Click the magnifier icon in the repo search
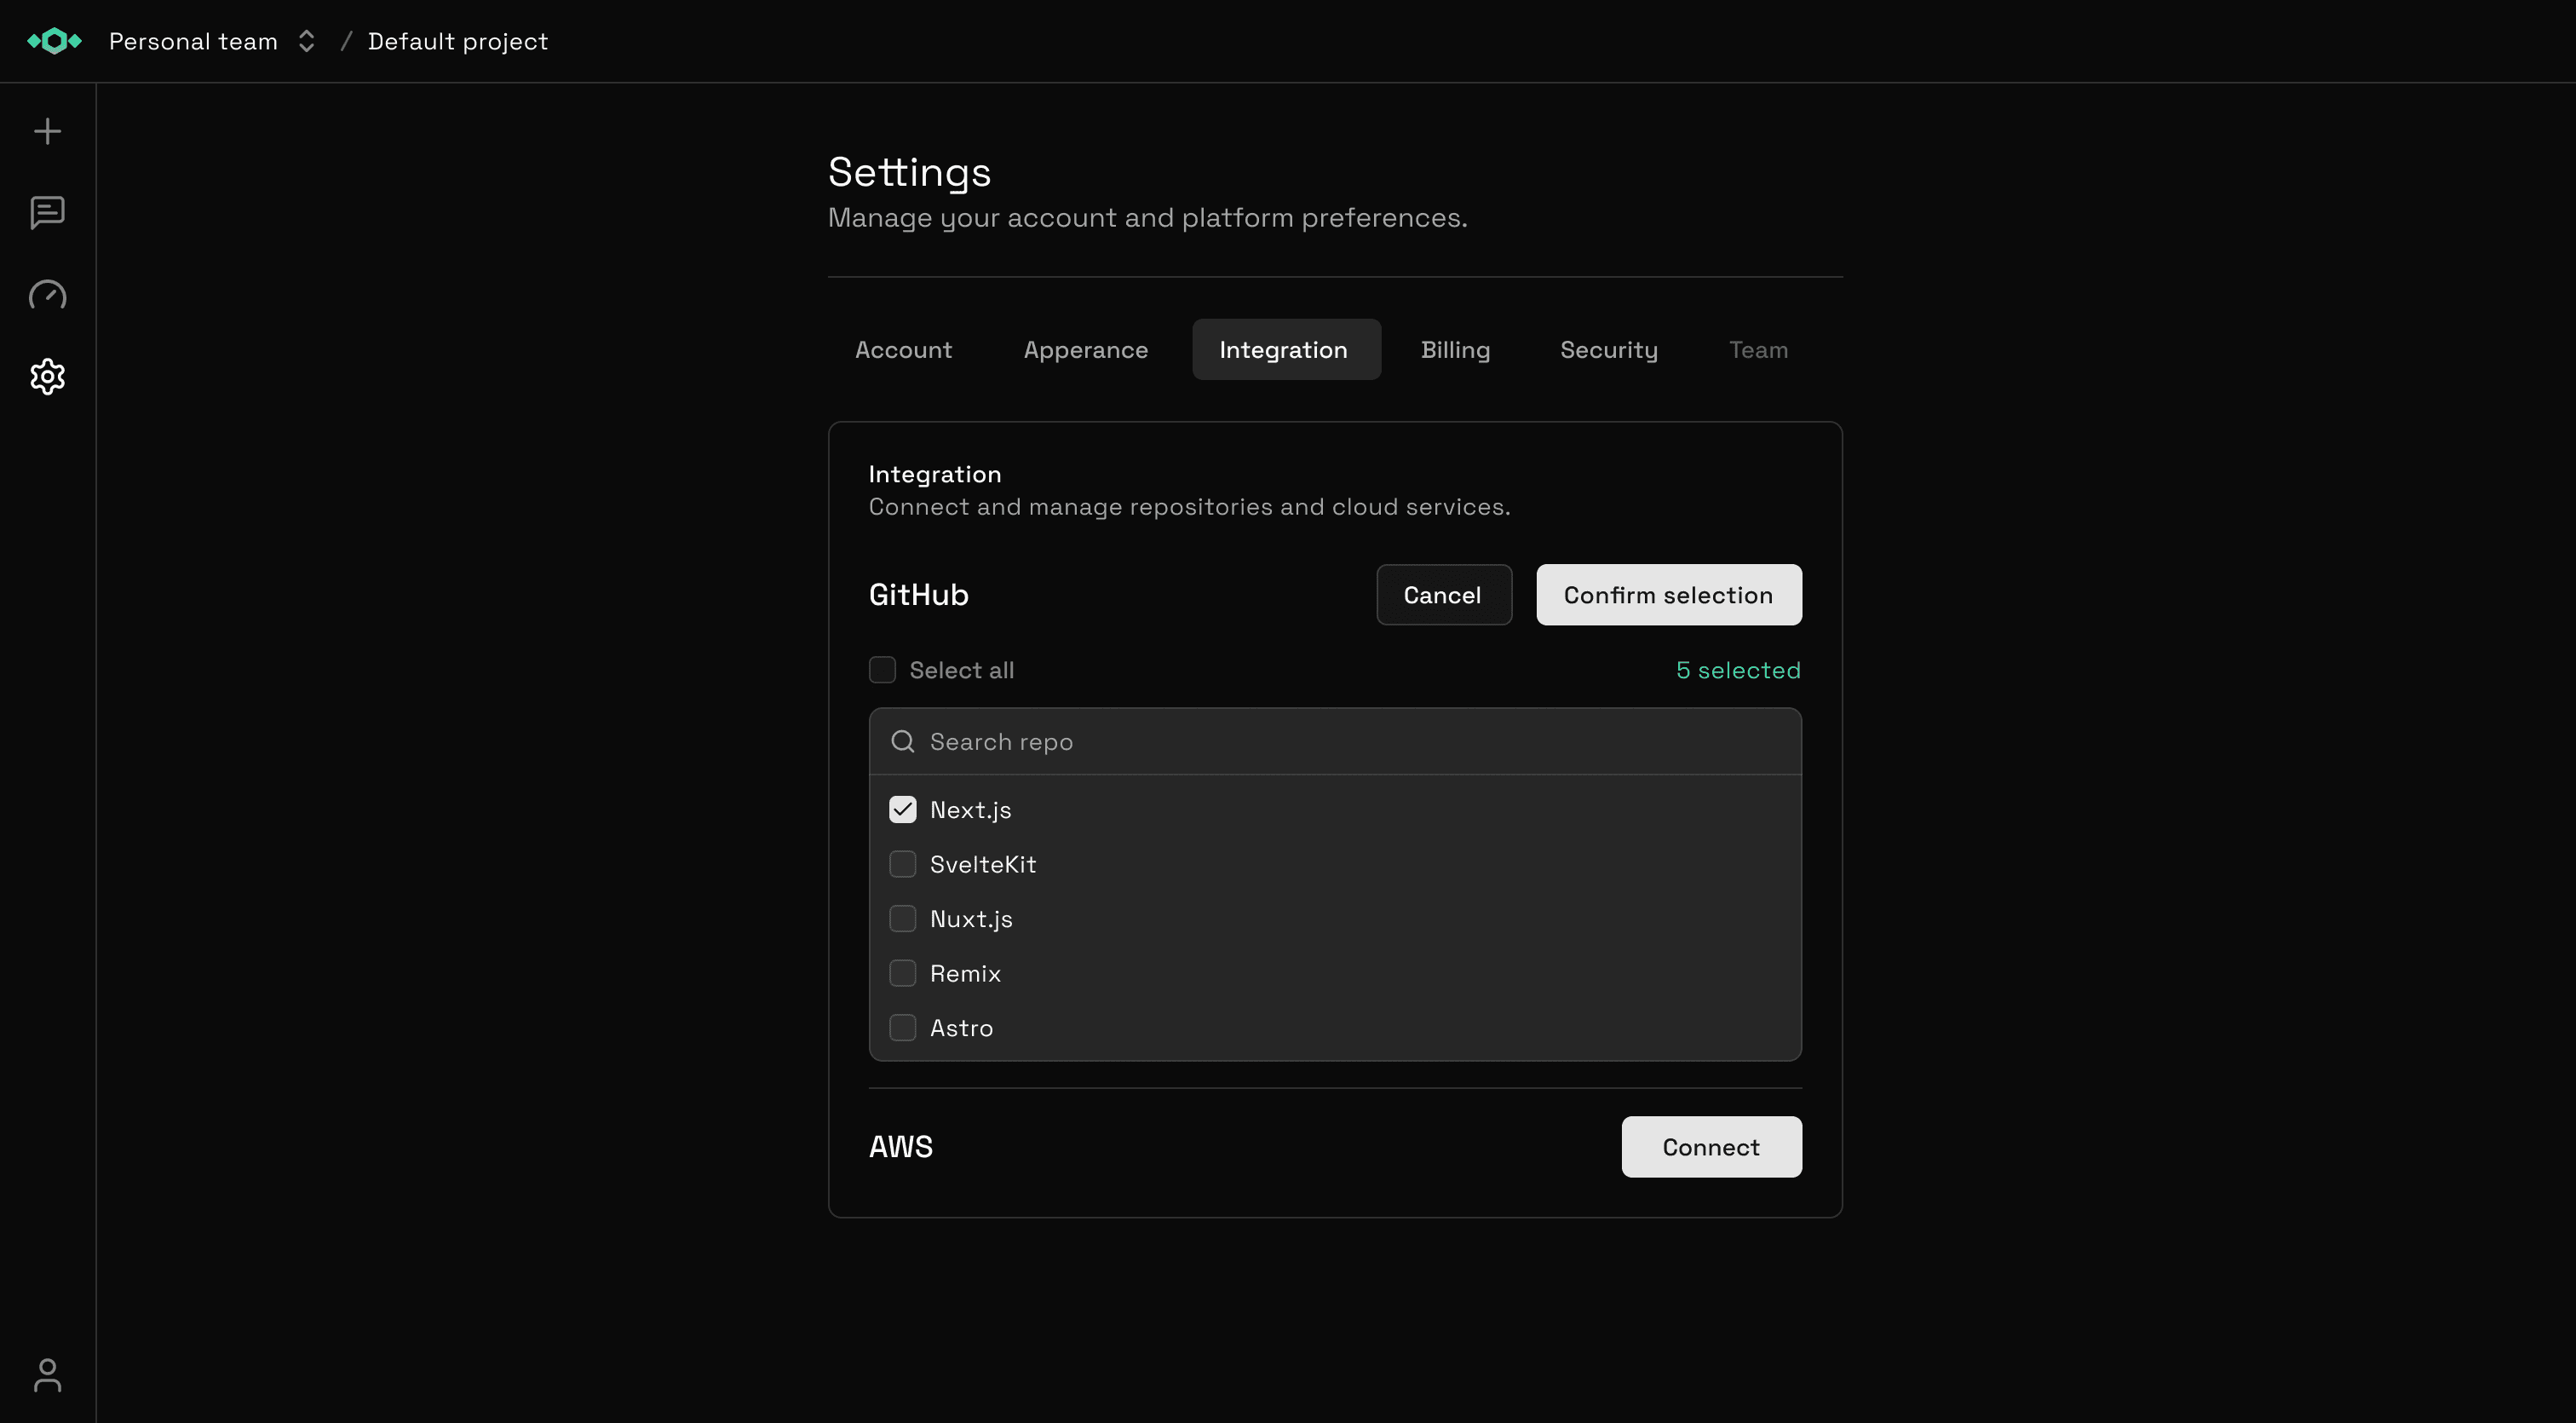The height and width of the screenshot is (1423, 2576). tap(902, 741)
